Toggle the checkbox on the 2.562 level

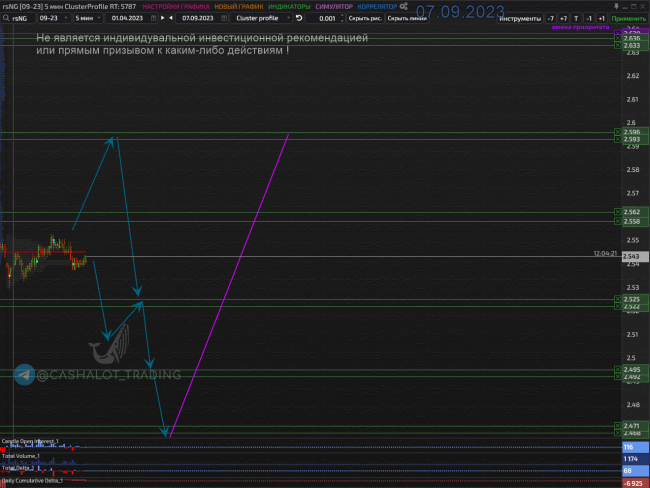point(617,212)
